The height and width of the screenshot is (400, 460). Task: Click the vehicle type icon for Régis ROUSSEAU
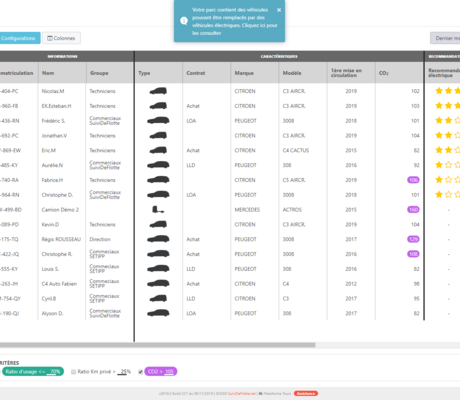click(x=158, y=239)
